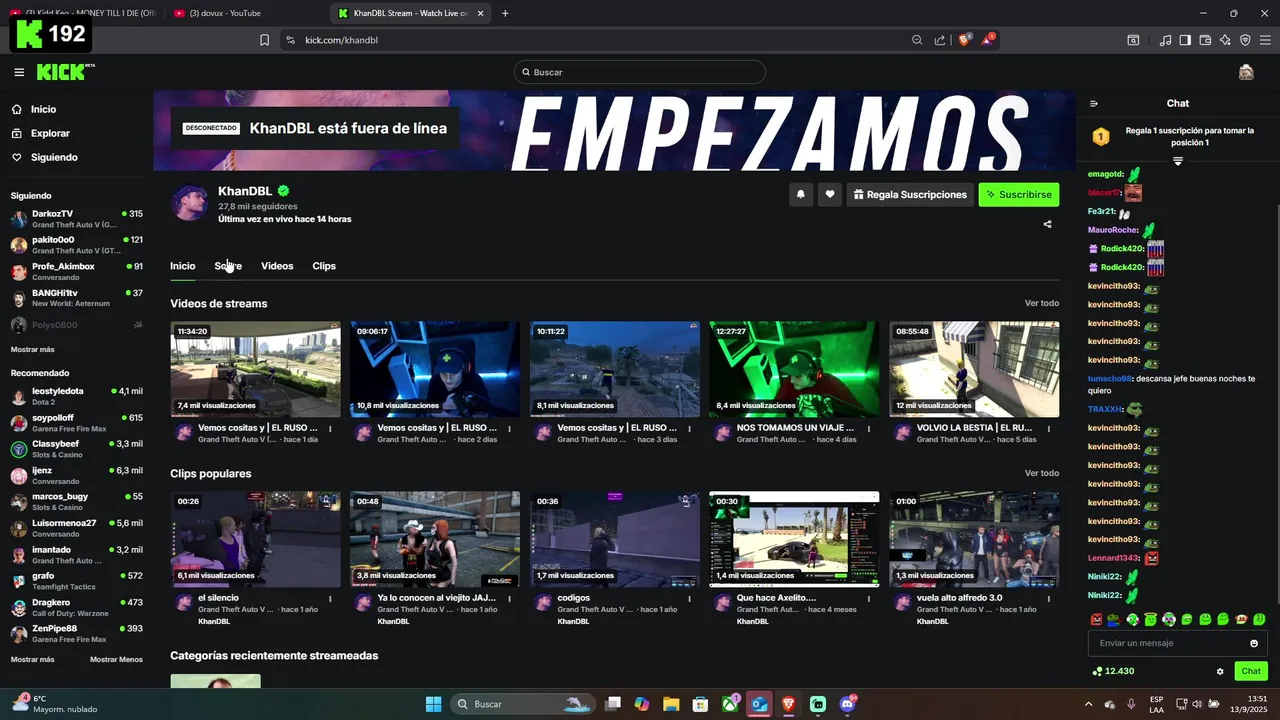Screen dimensions: 1280x720
Task: Click the green Chat send button
Action: click(1251, 671)
